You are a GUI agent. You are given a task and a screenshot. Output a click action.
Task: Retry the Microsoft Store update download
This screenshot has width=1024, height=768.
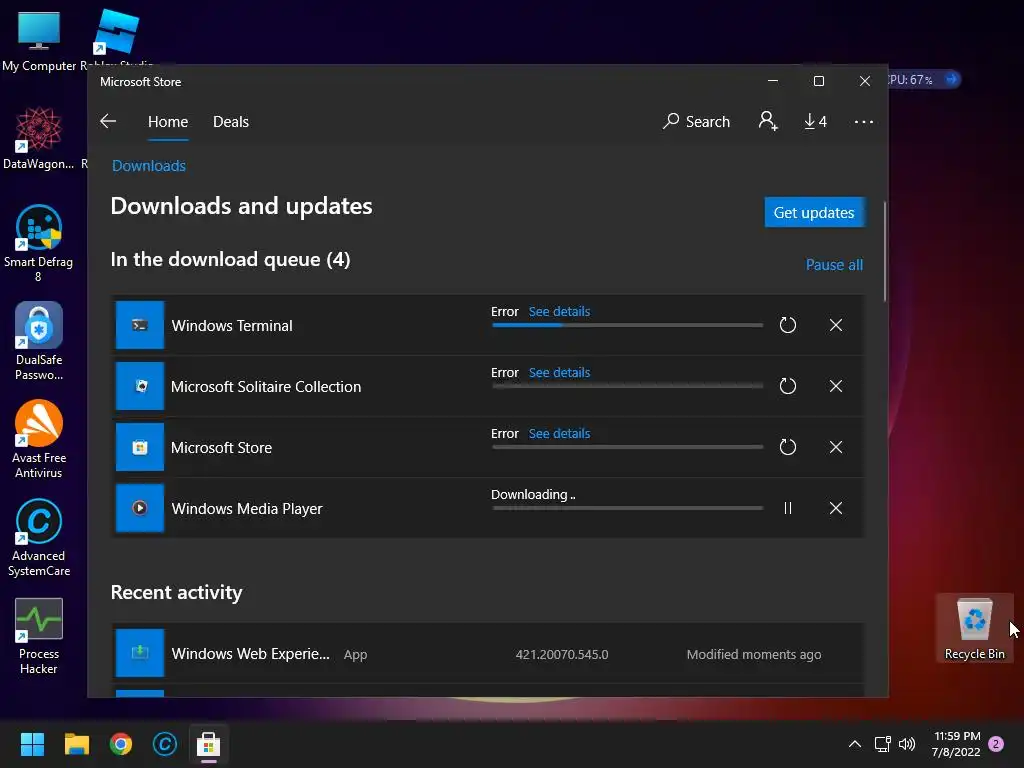pyautogui.click(x=788, y=447)
